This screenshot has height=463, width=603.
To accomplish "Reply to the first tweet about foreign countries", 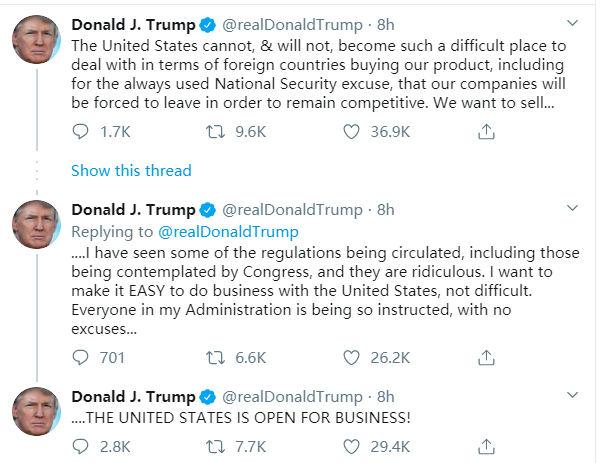I will pyautogui.click(x=83, y=130).
